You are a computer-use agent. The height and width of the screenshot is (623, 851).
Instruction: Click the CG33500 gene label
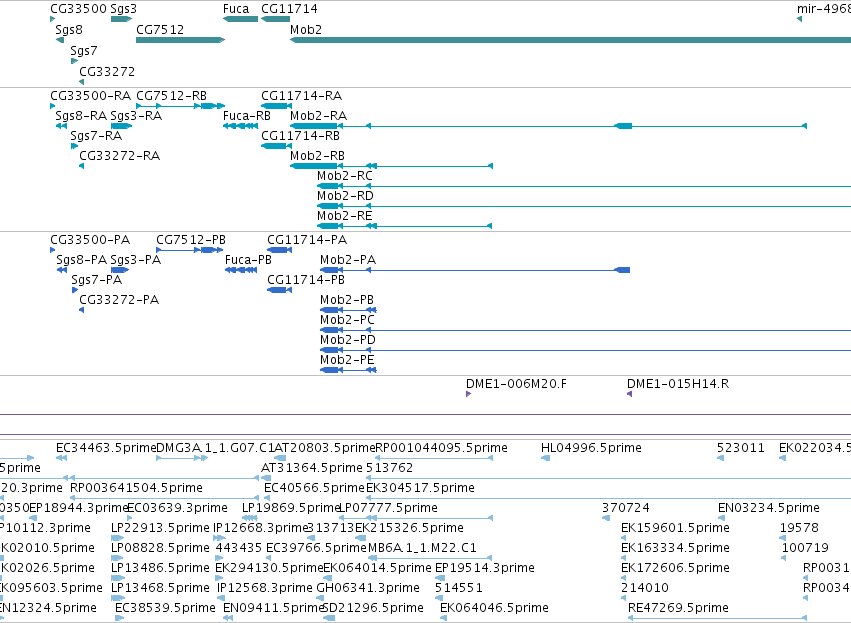[78, 9]
